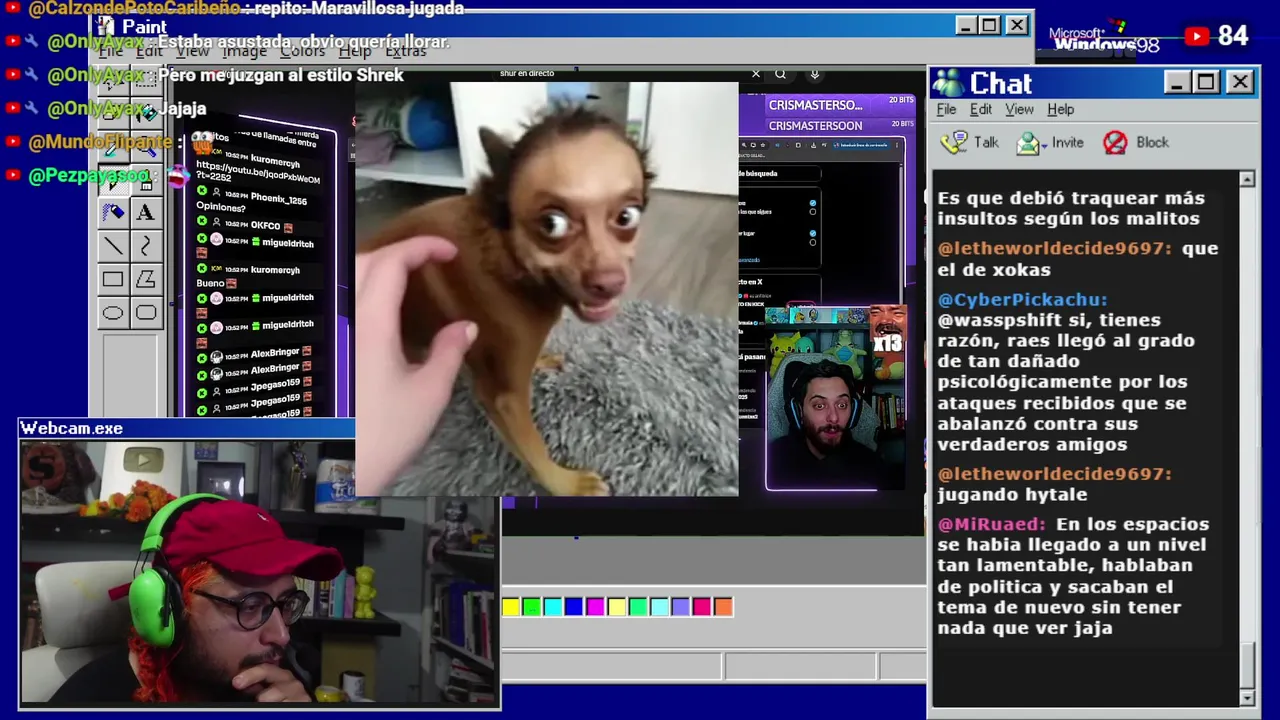Close the 'shur en directo' search bar X
This screenshot has height=720, width=1280.
(x=756, y=74)
